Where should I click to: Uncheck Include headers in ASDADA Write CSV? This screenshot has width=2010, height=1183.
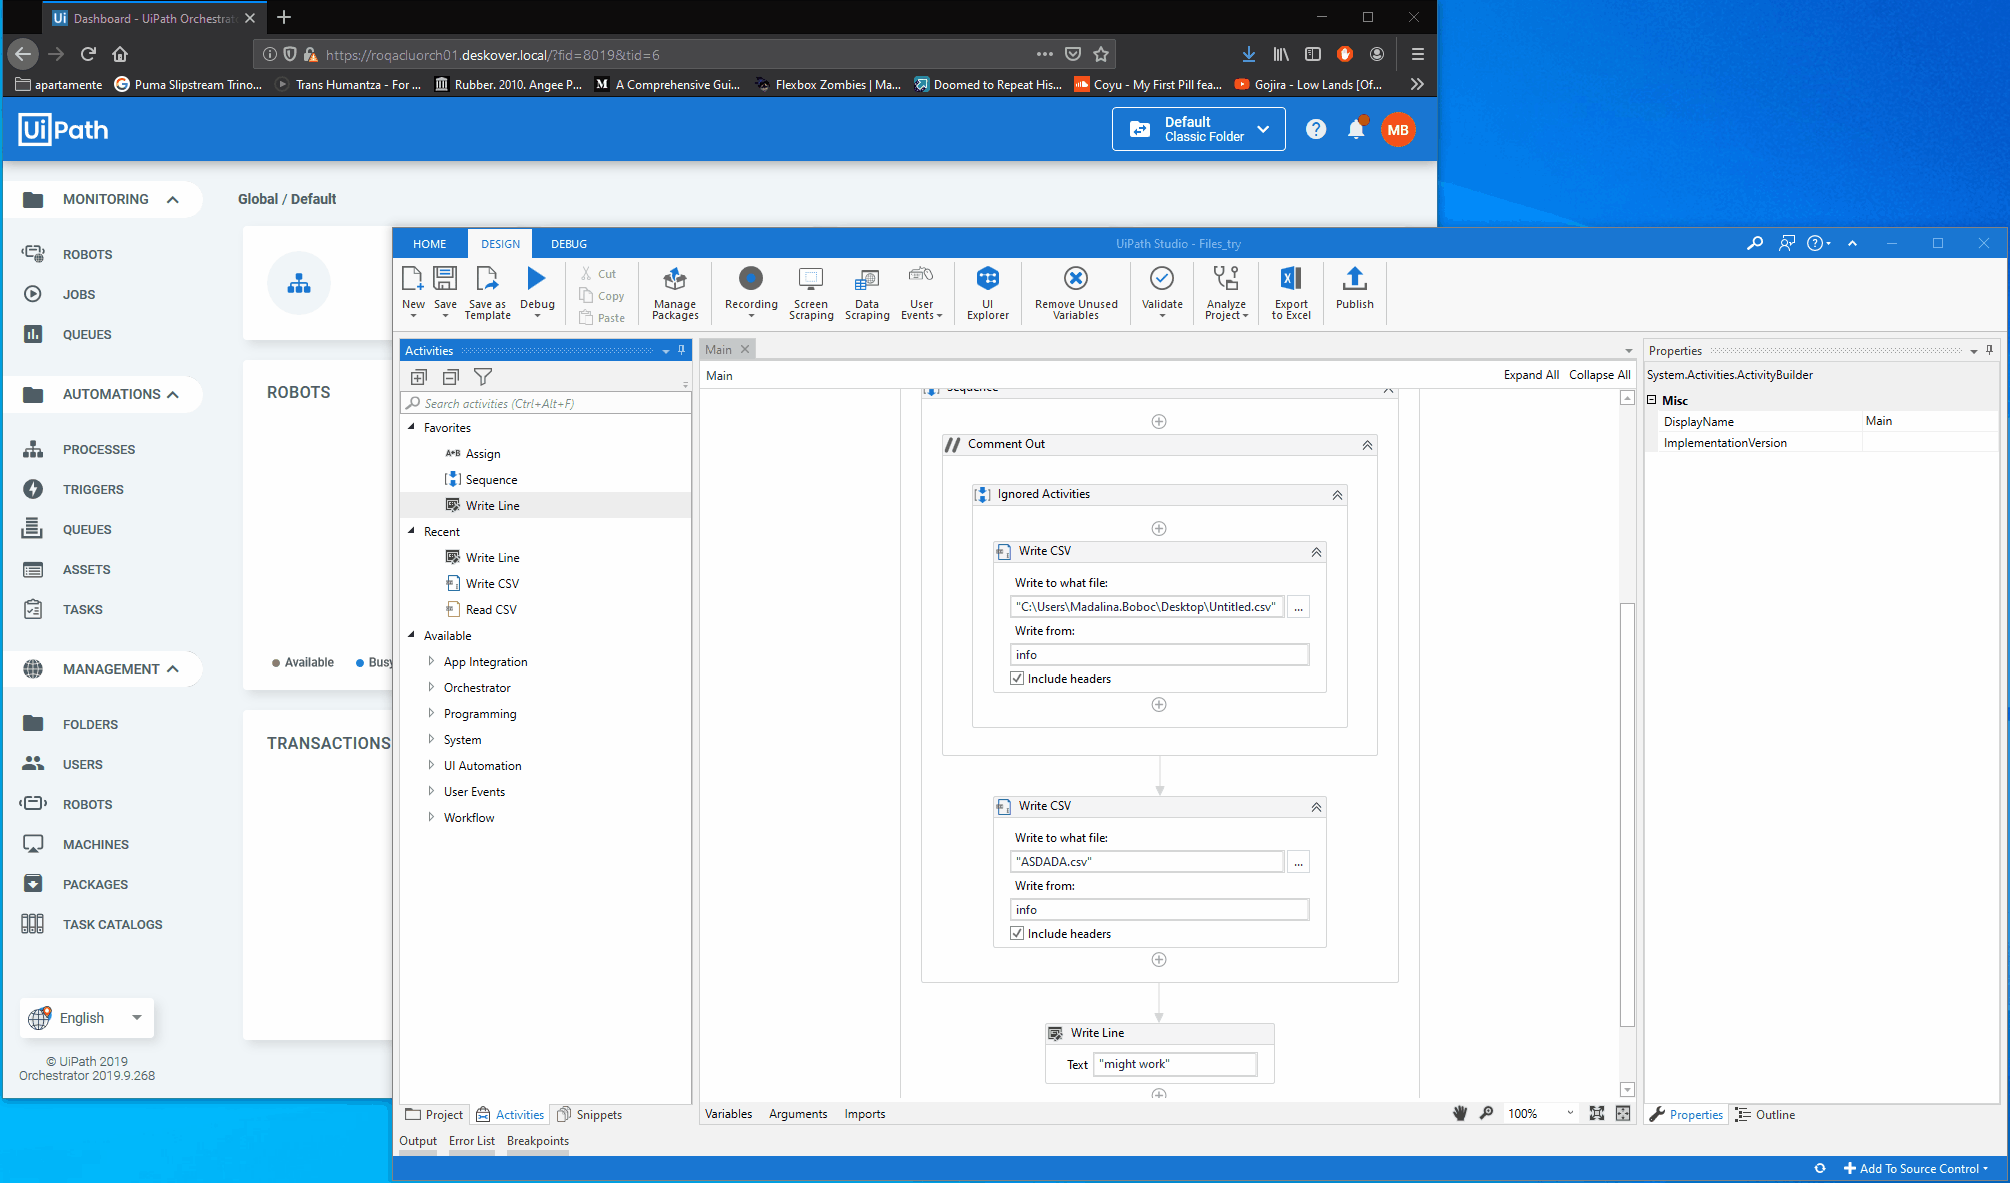[x=1017, y=934]
